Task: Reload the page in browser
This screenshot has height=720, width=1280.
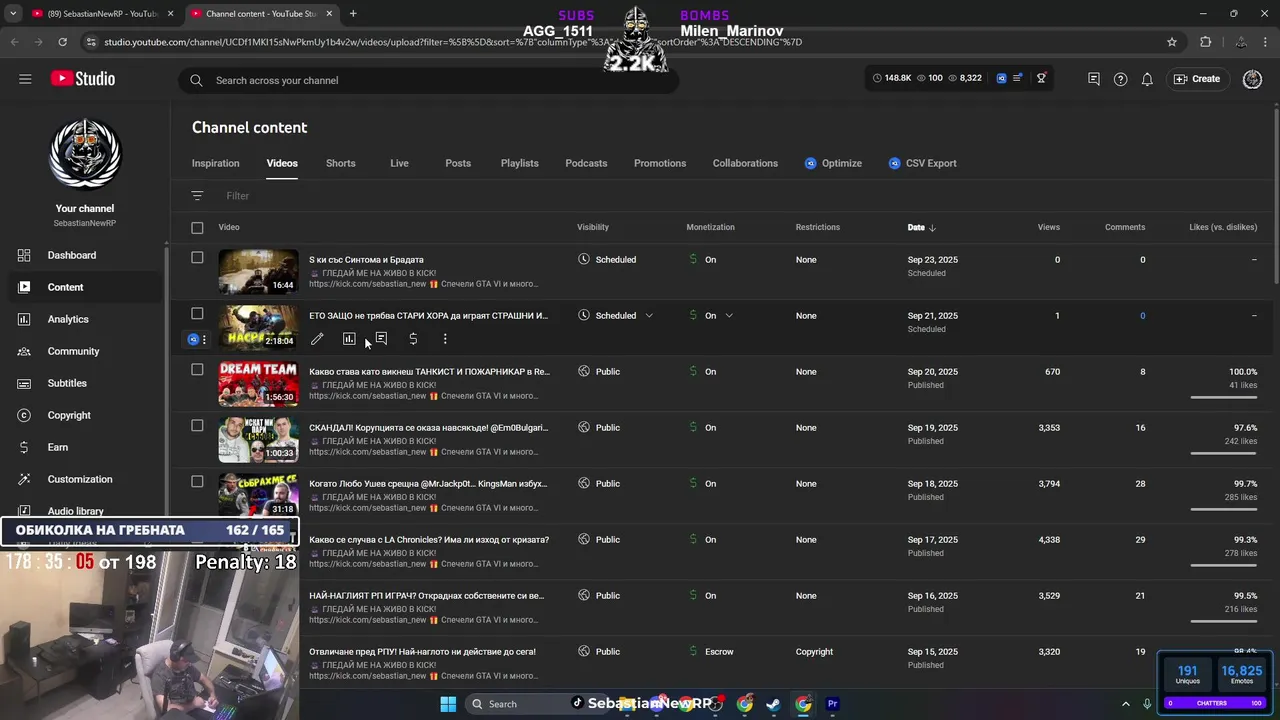Action: [62, 42]
